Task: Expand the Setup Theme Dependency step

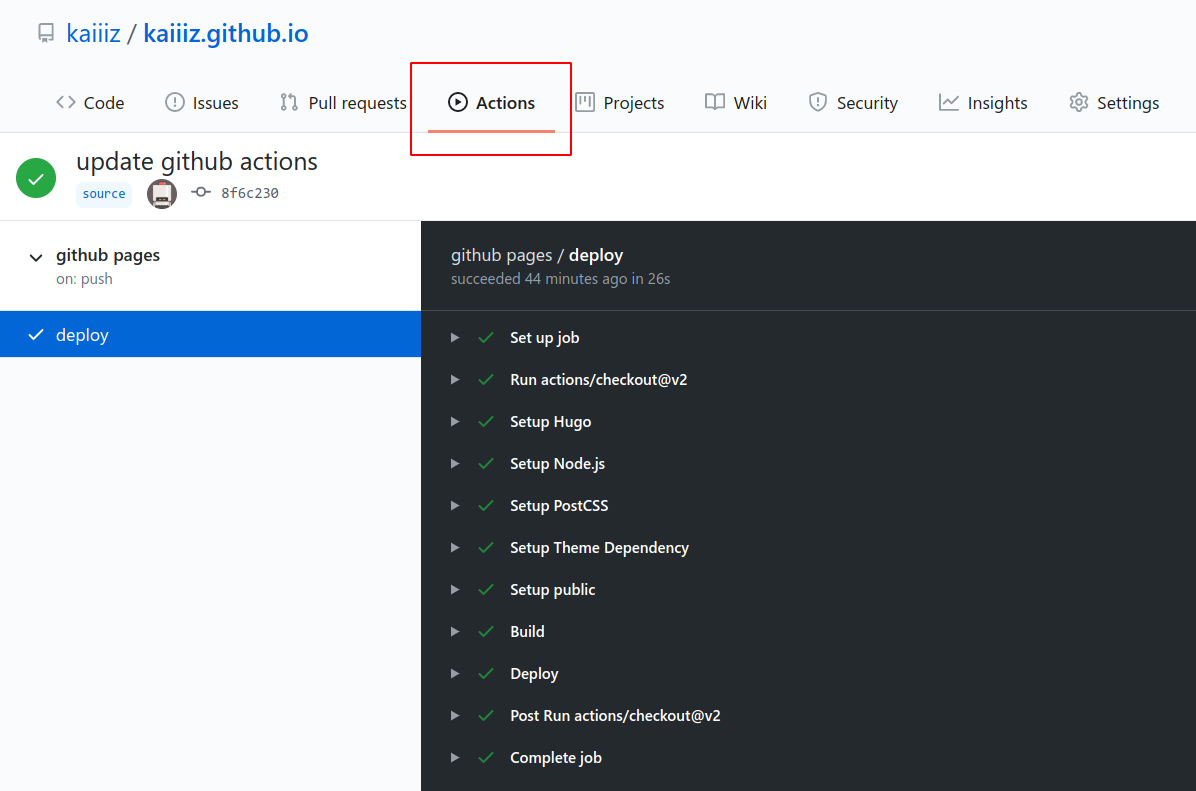Action: point(455,548)
